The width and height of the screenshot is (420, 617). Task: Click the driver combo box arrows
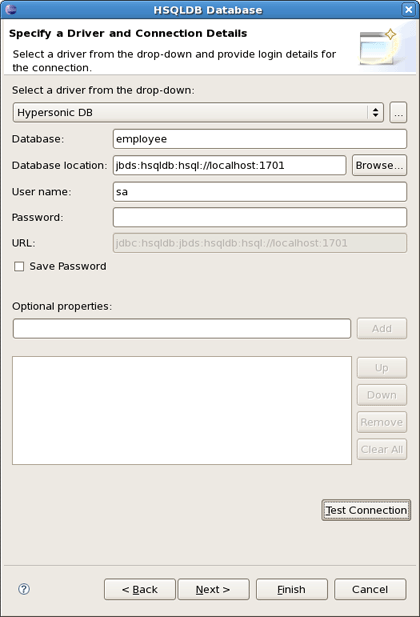coord(375,113)
